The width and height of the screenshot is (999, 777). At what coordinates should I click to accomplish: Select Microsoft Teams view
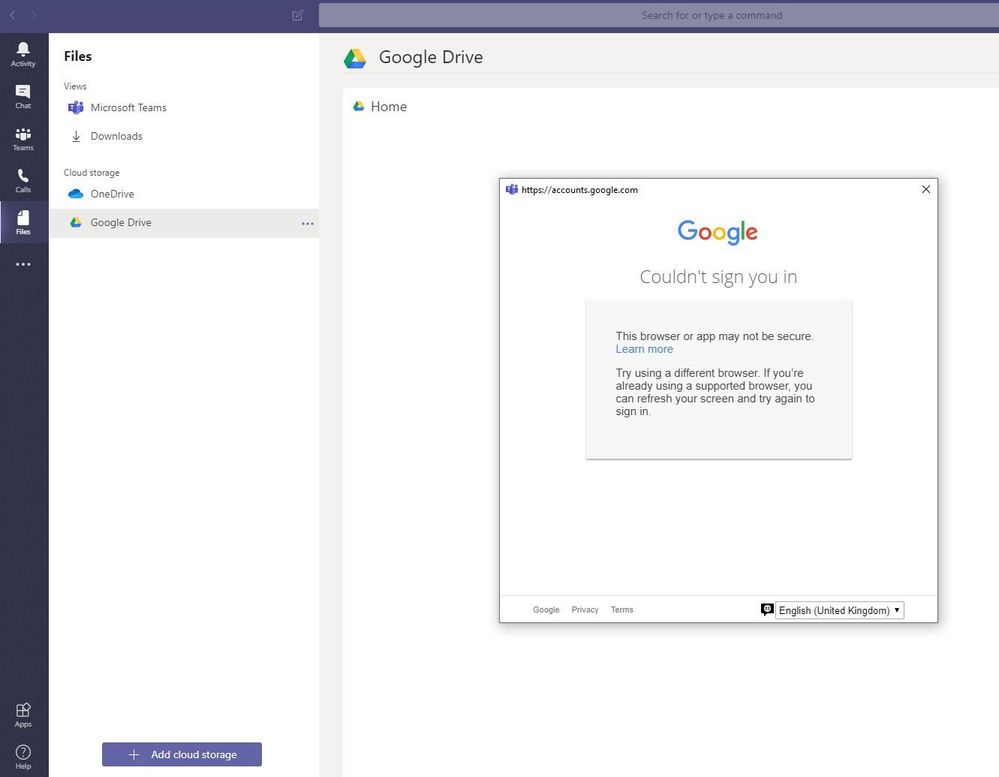point(183,108)
